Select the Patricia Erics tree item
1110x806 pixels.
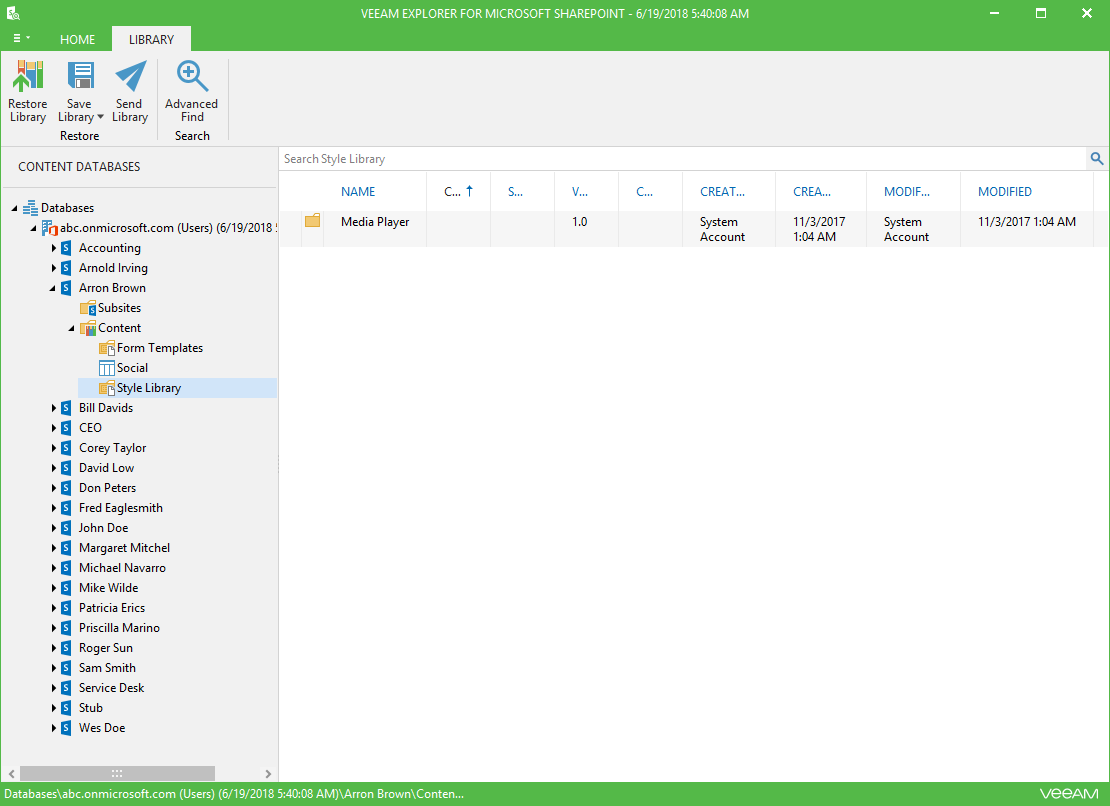(x=112, y=608)
